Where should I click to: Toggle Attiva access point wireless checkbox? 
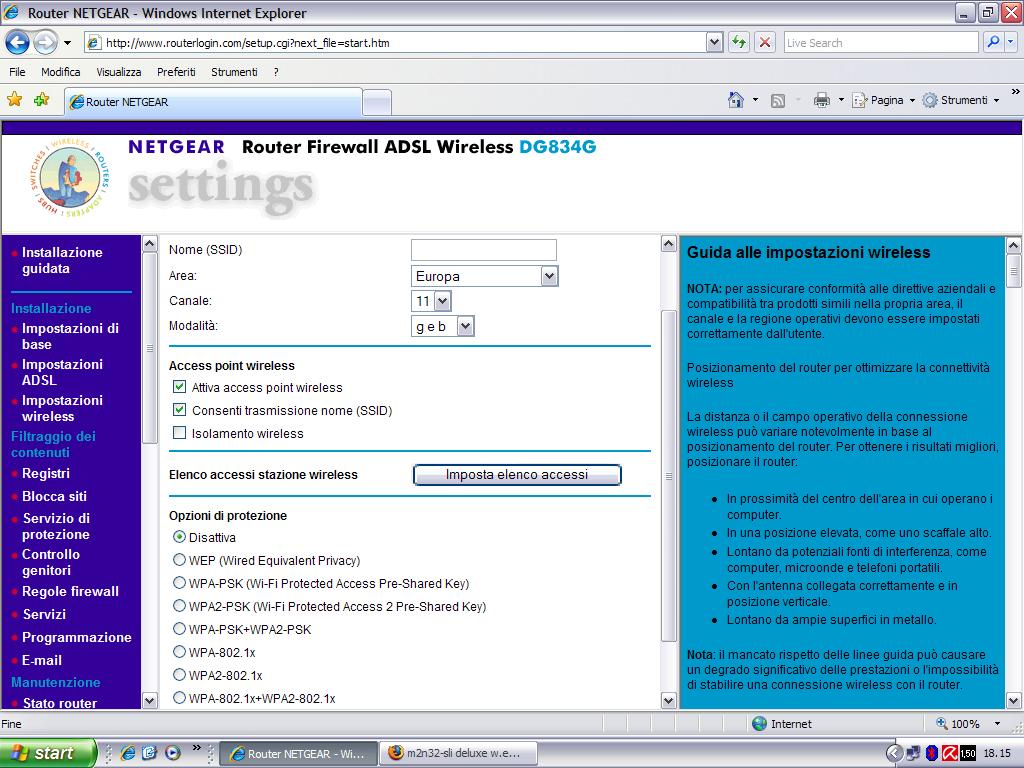(179, 387)
